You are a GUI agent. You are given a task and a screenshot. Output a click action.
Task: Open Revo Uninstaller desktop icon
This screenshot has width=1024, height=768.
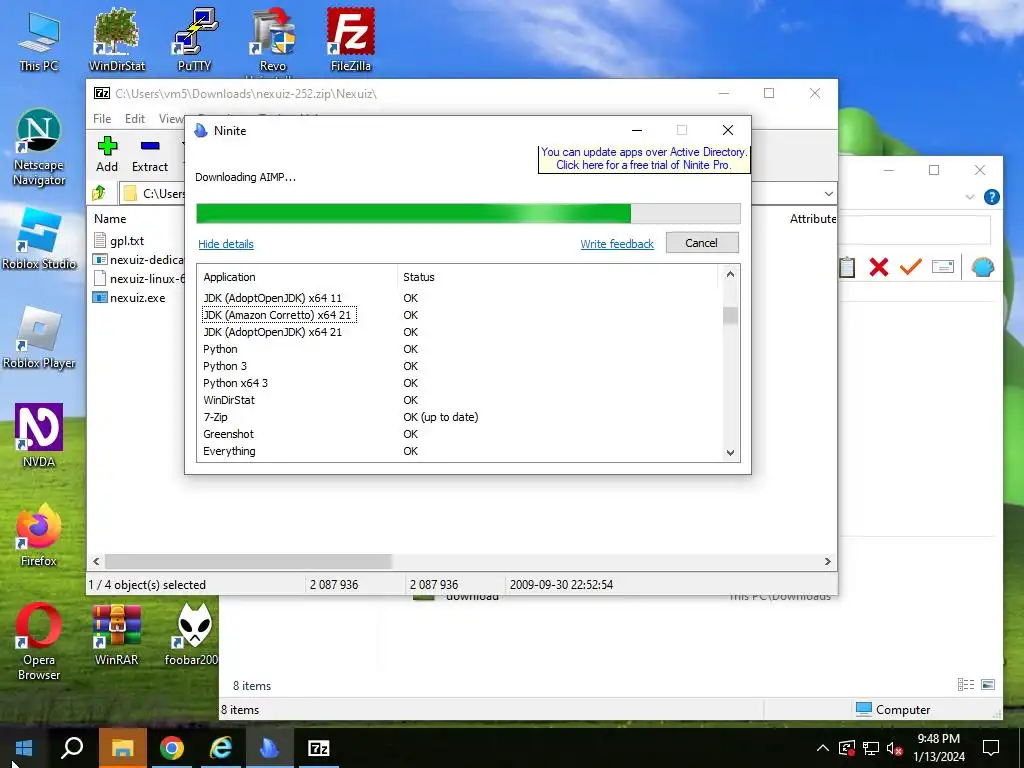click(273, 41)
